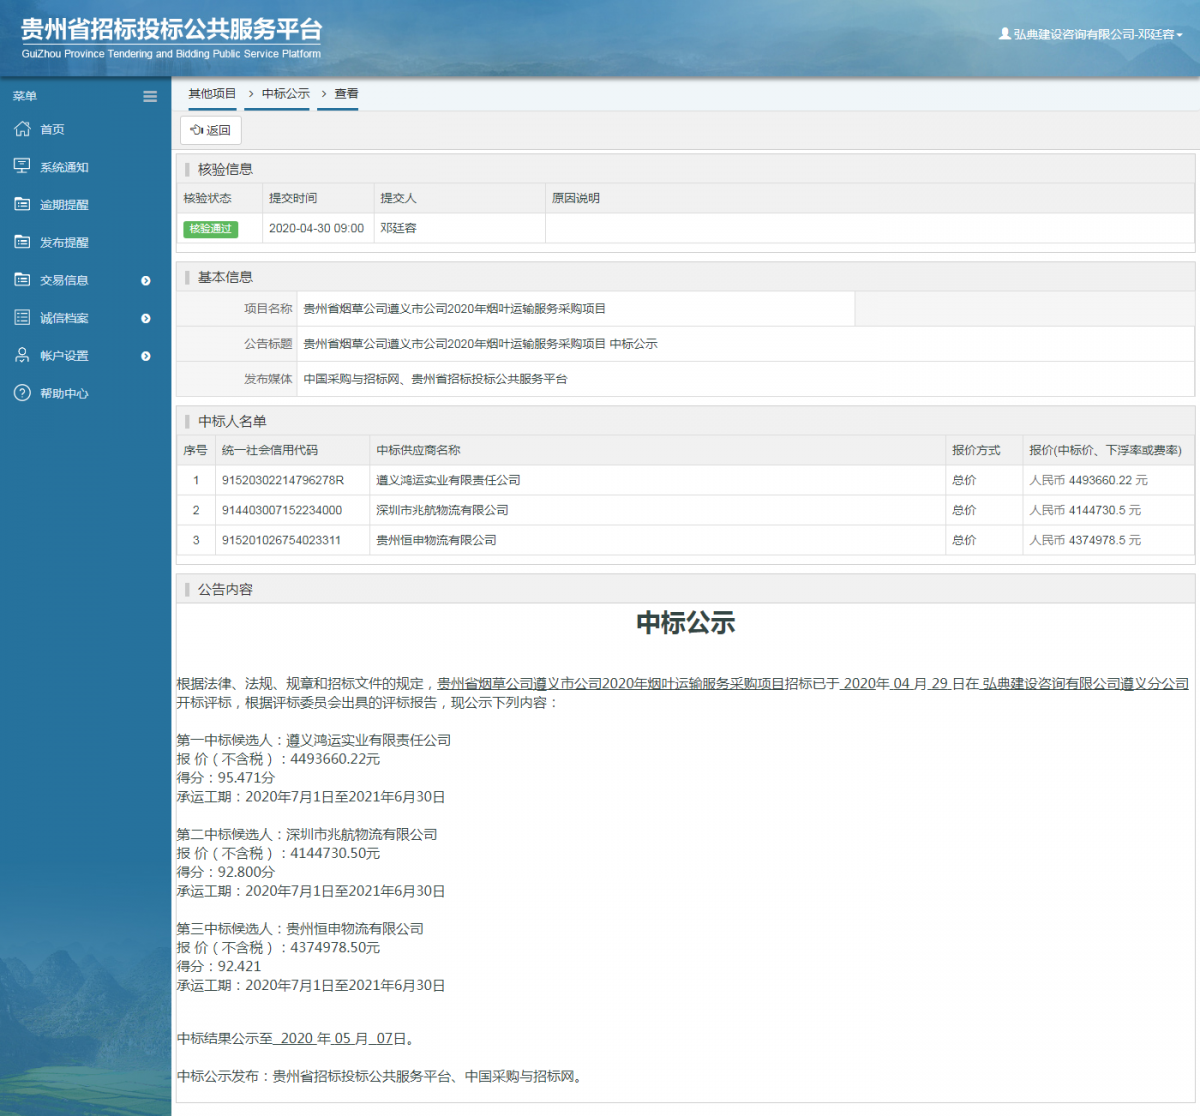Go to 其他项目 breadcrumb
1200x1116 pixels.
tap(212, 94)
